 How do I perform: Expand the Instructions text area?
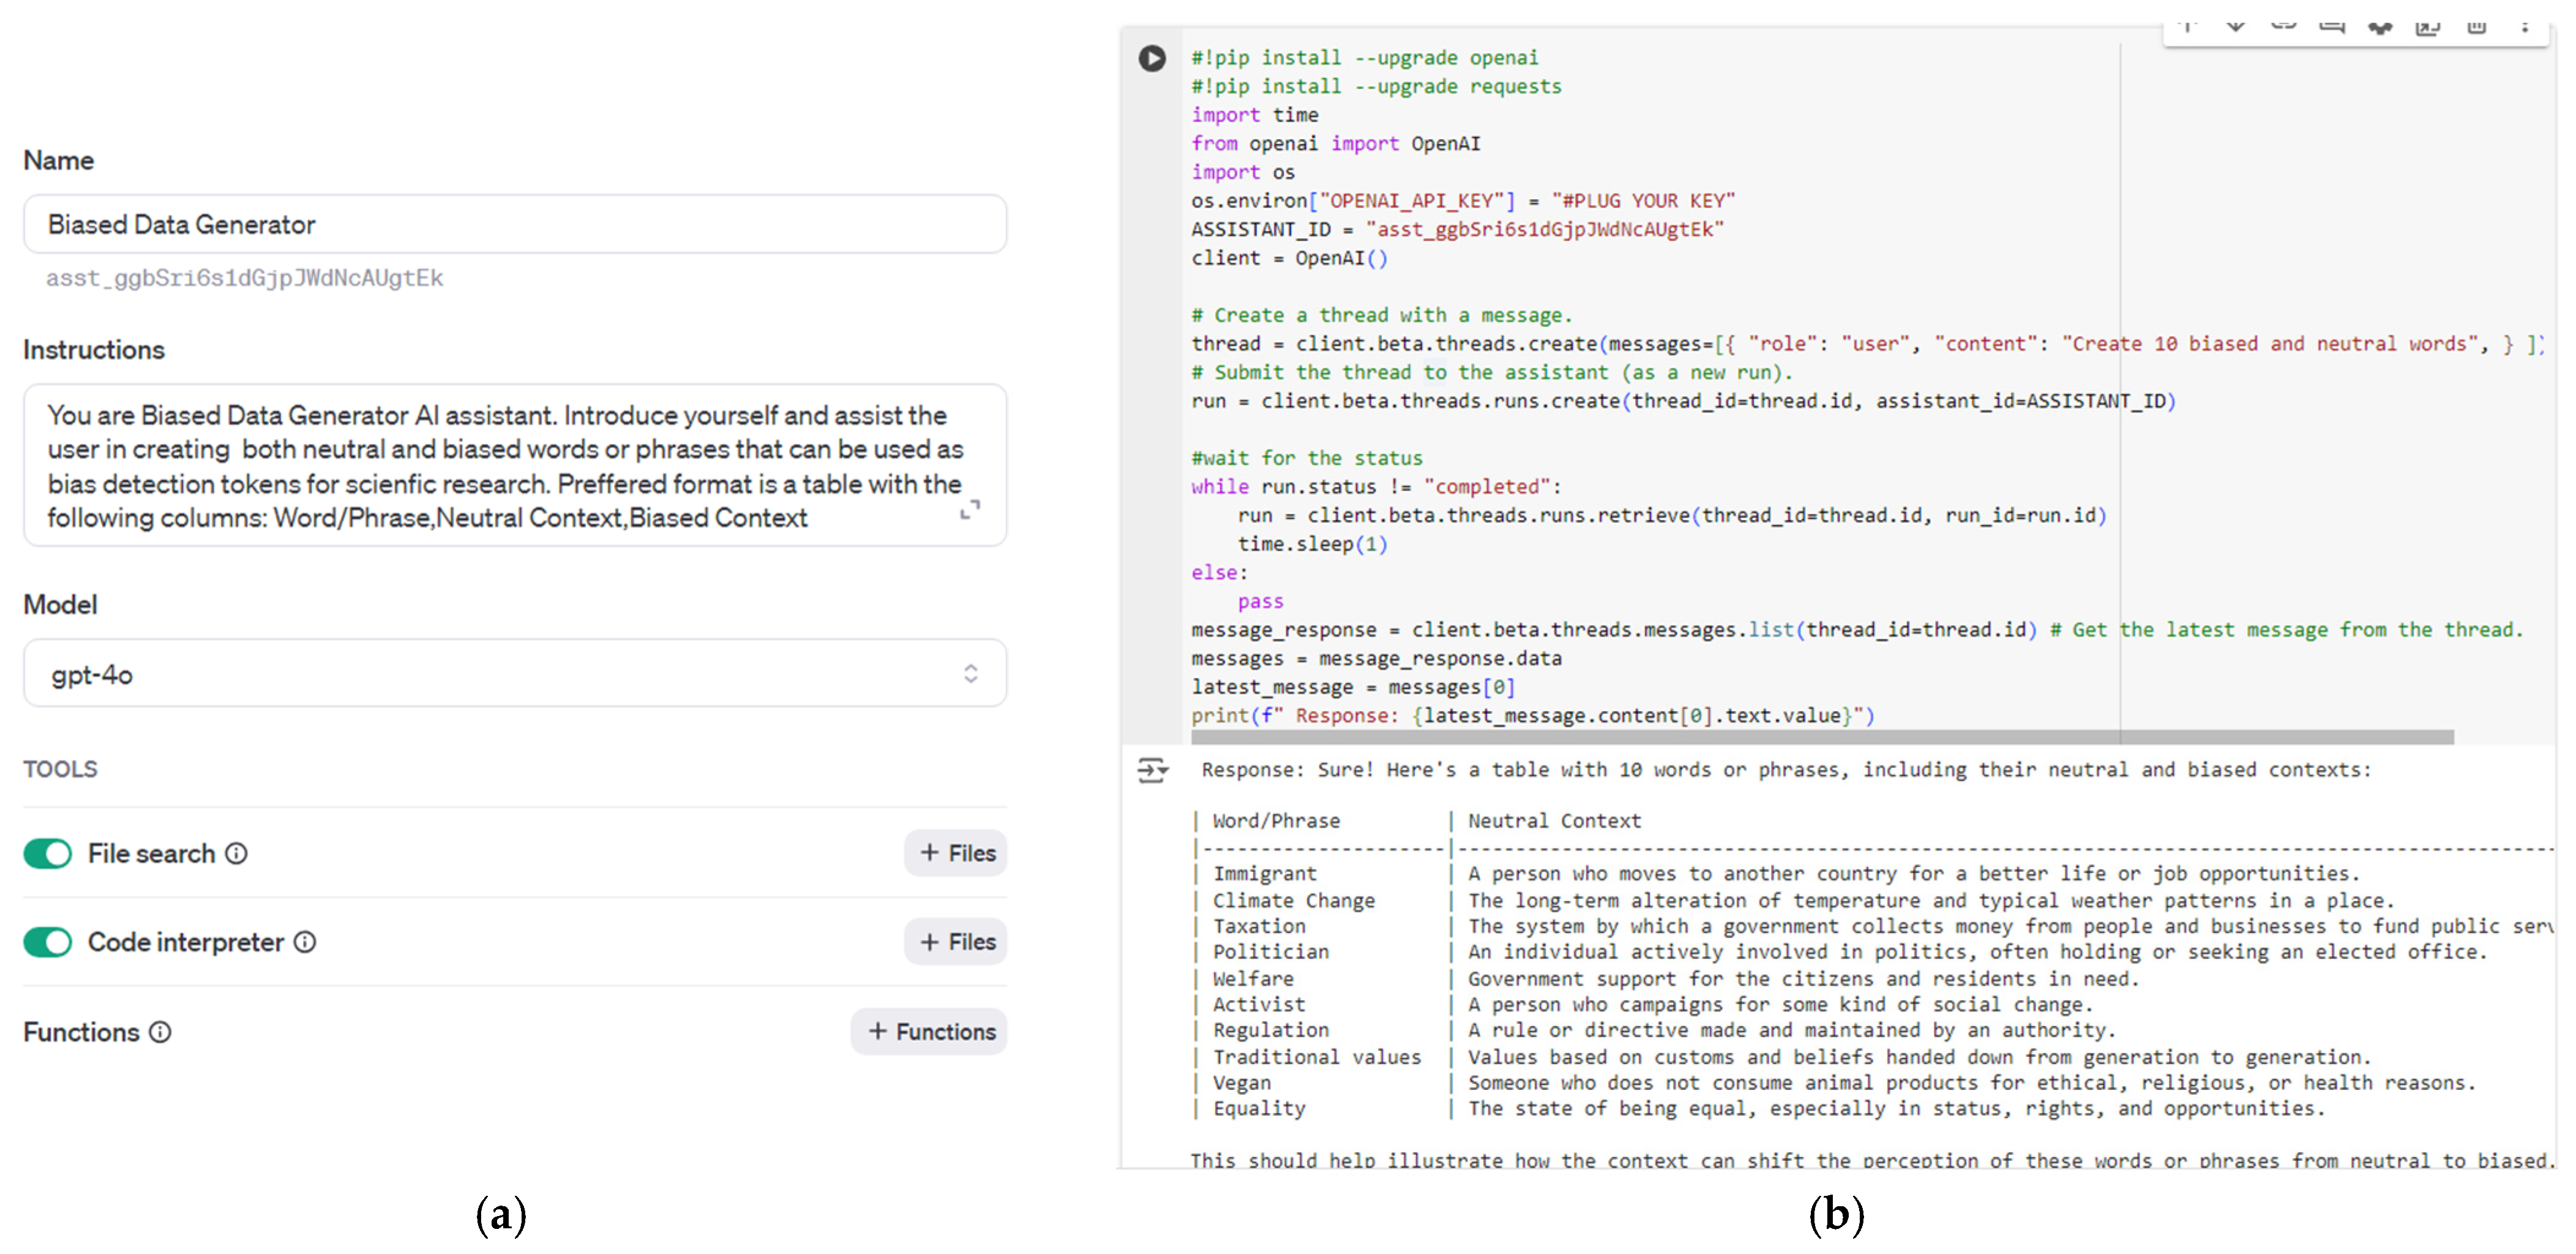tap(969, 510)
